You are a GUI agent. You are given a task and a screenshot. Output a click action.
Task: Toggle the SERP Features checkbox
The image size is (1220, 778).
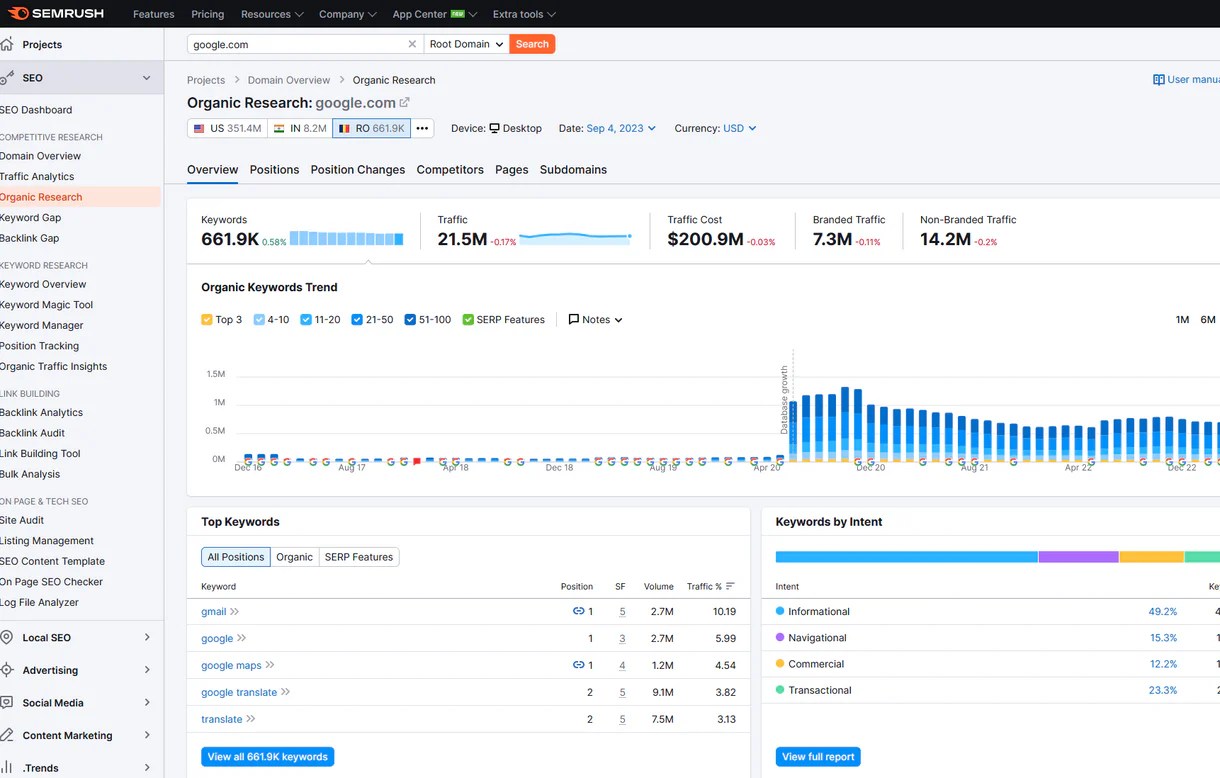tap(468, 319)
